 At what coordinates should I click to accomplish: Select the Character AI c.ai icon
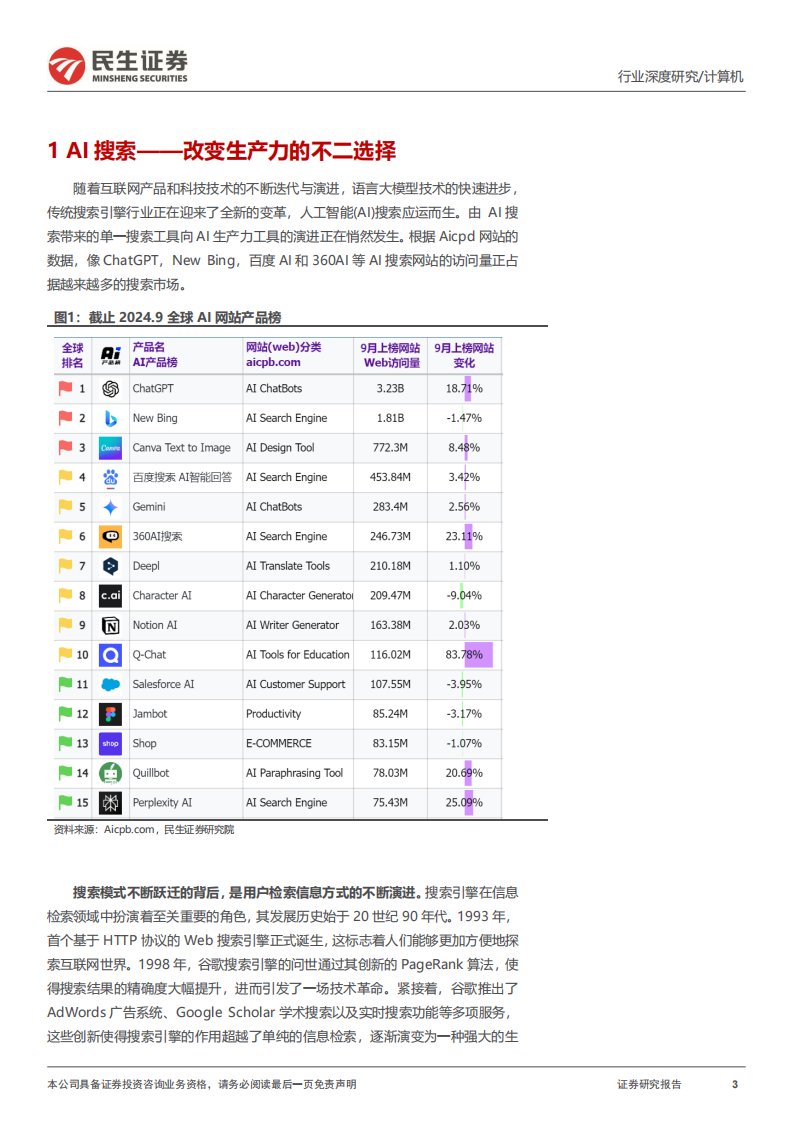coord(111,596)
